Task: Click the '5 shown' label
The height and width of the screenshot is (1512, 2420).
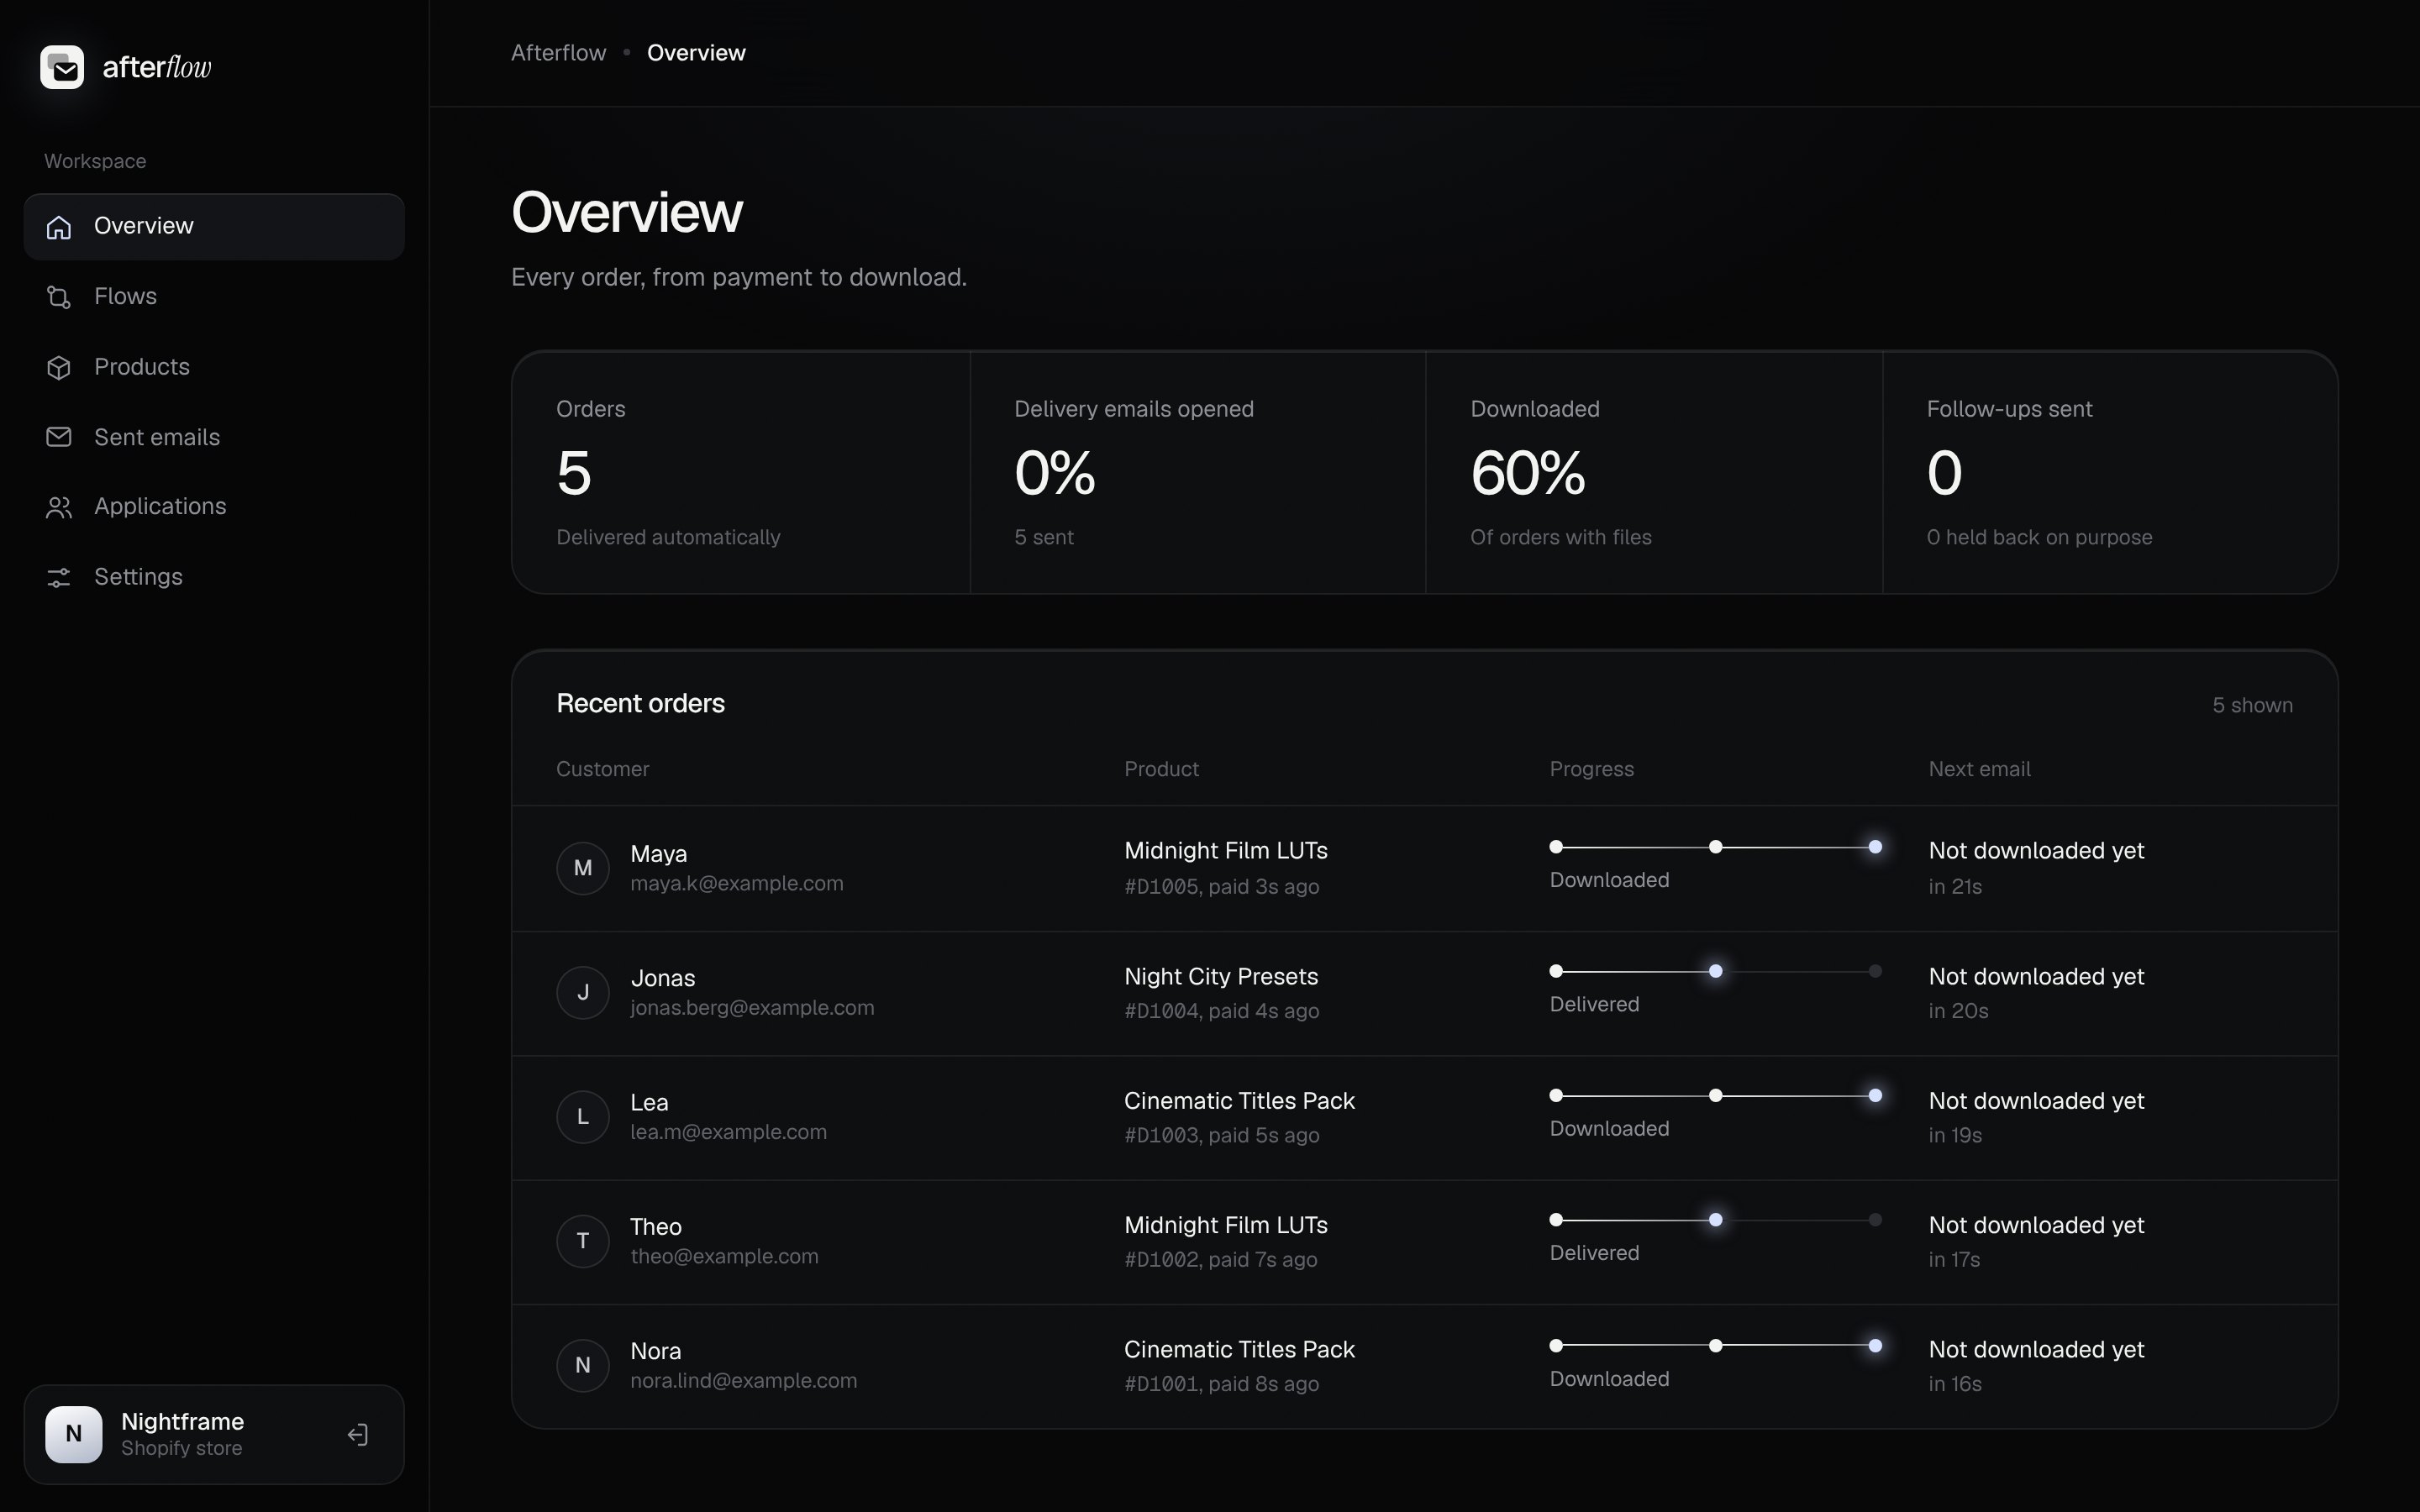Action: click(x=2252, y=706)
